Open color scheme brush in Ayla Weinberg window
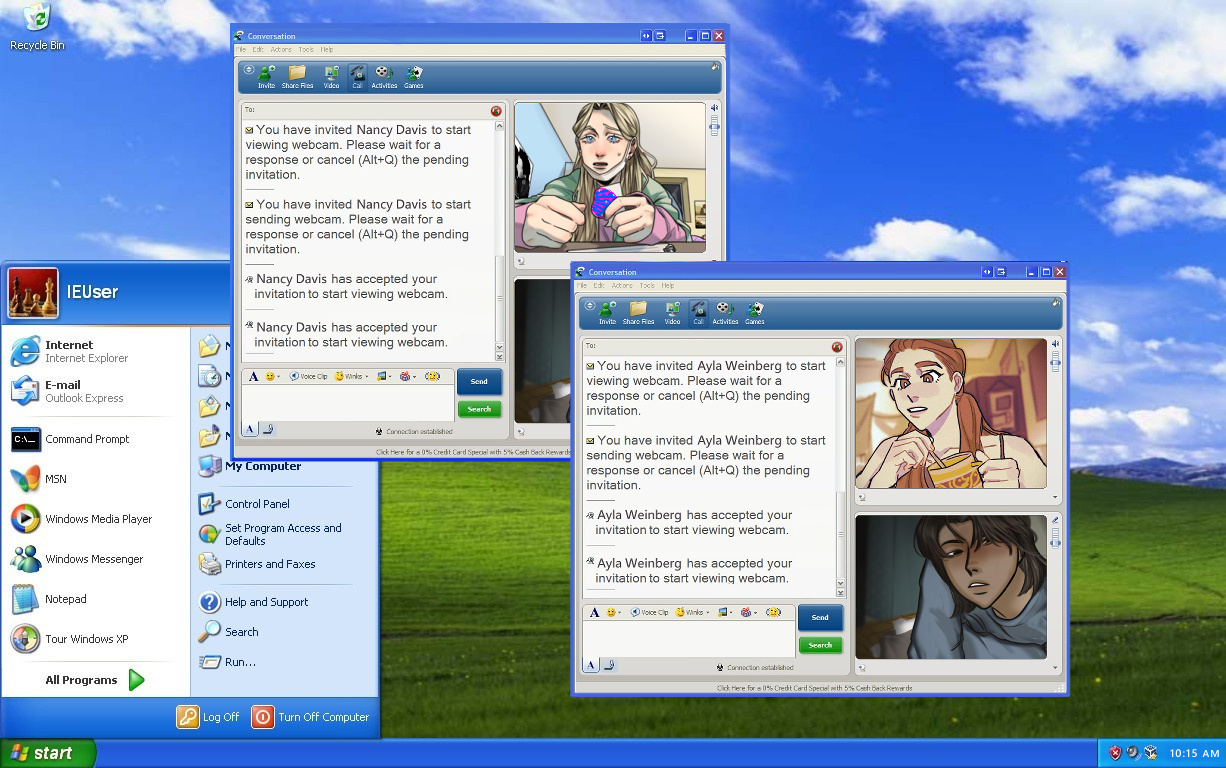 pos(1054,302)
